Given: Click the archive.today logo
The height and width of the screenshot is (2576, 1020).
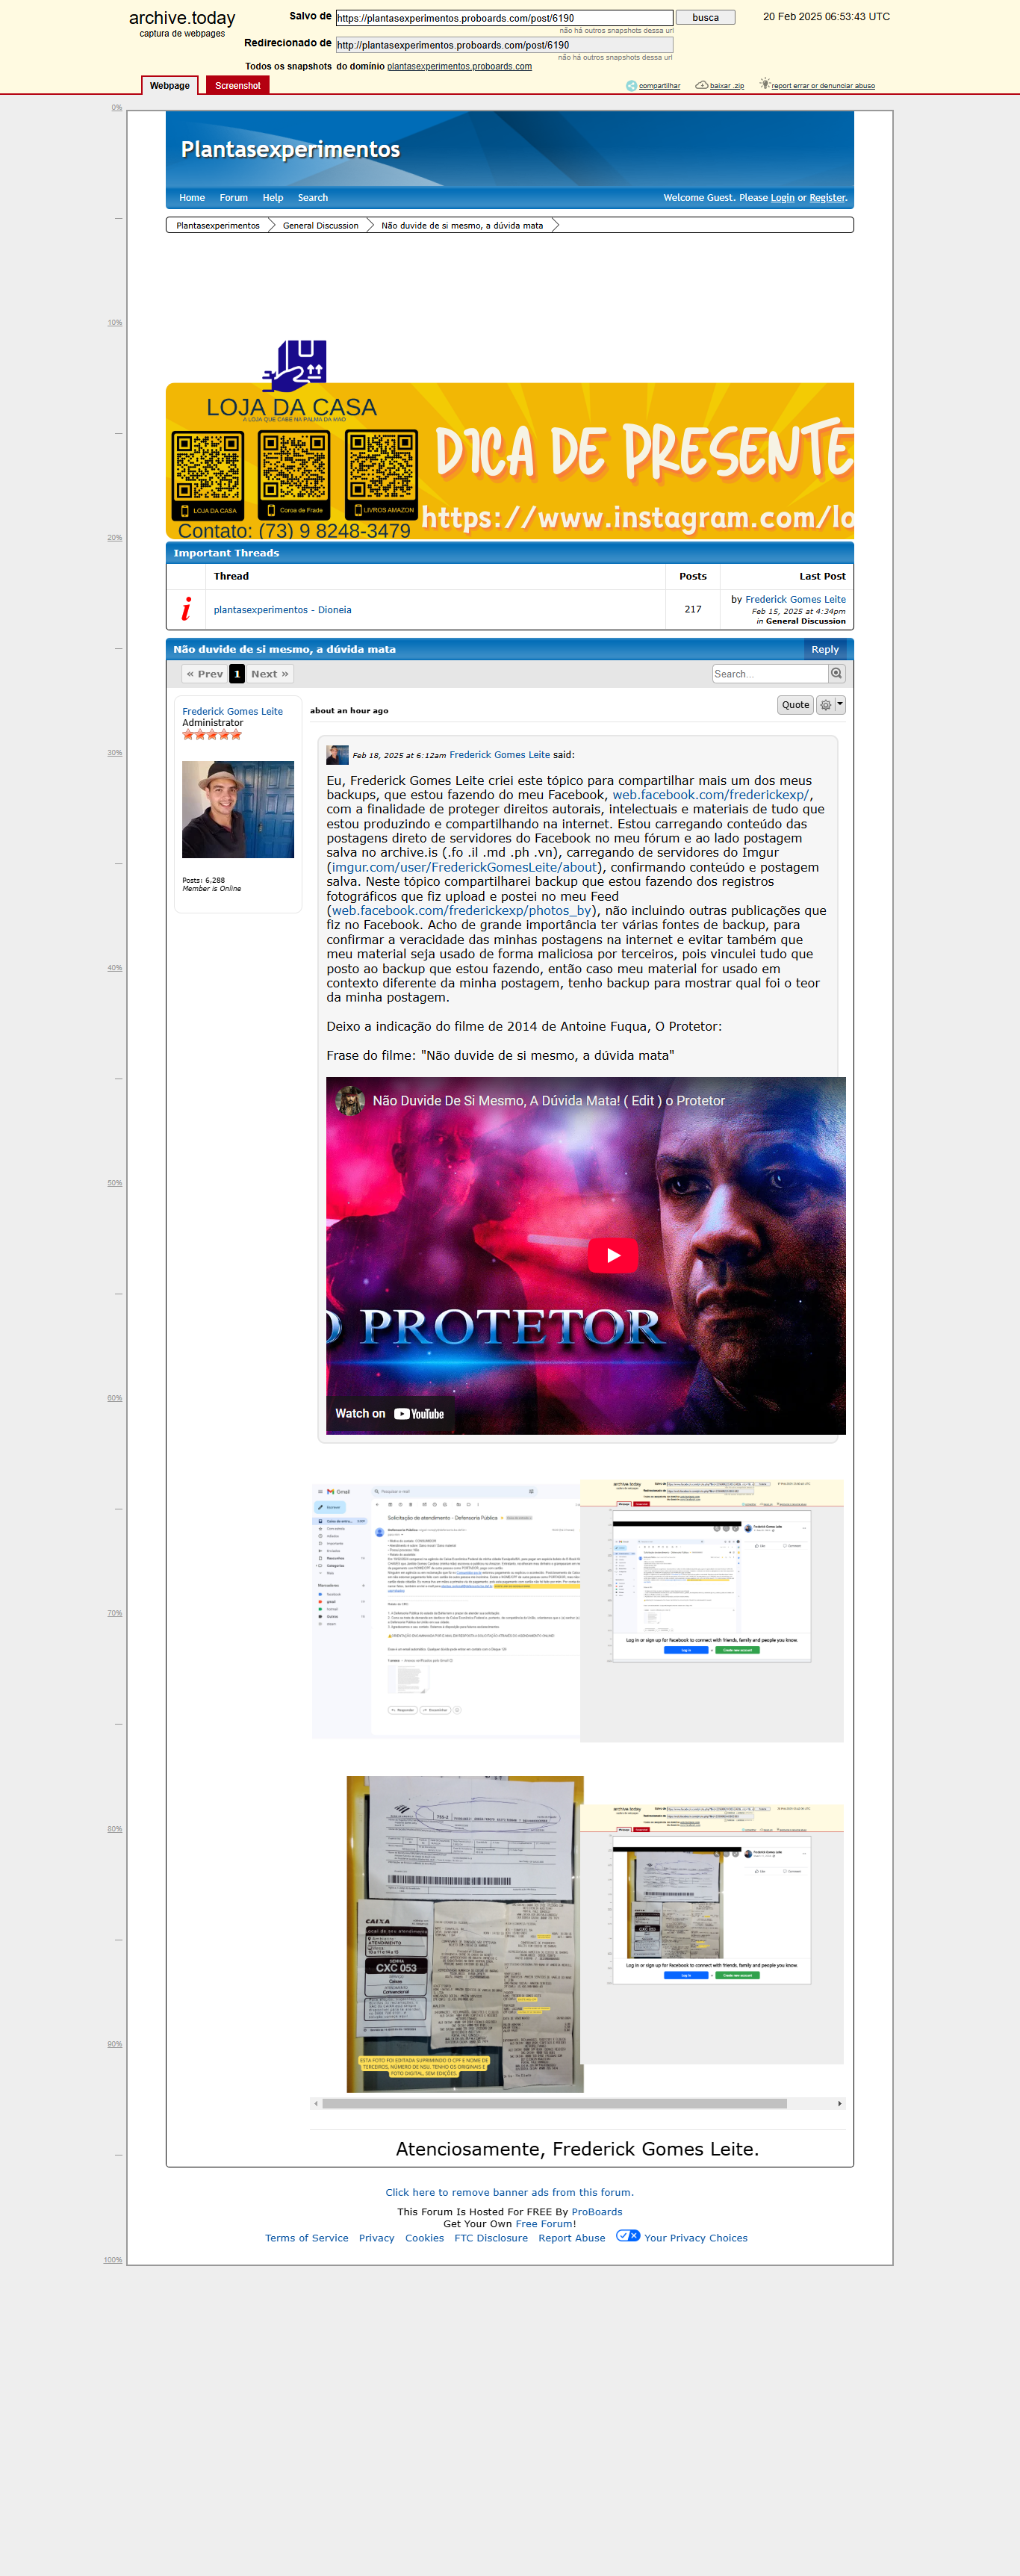Looking at the screenshot, I should pos(182,18).
